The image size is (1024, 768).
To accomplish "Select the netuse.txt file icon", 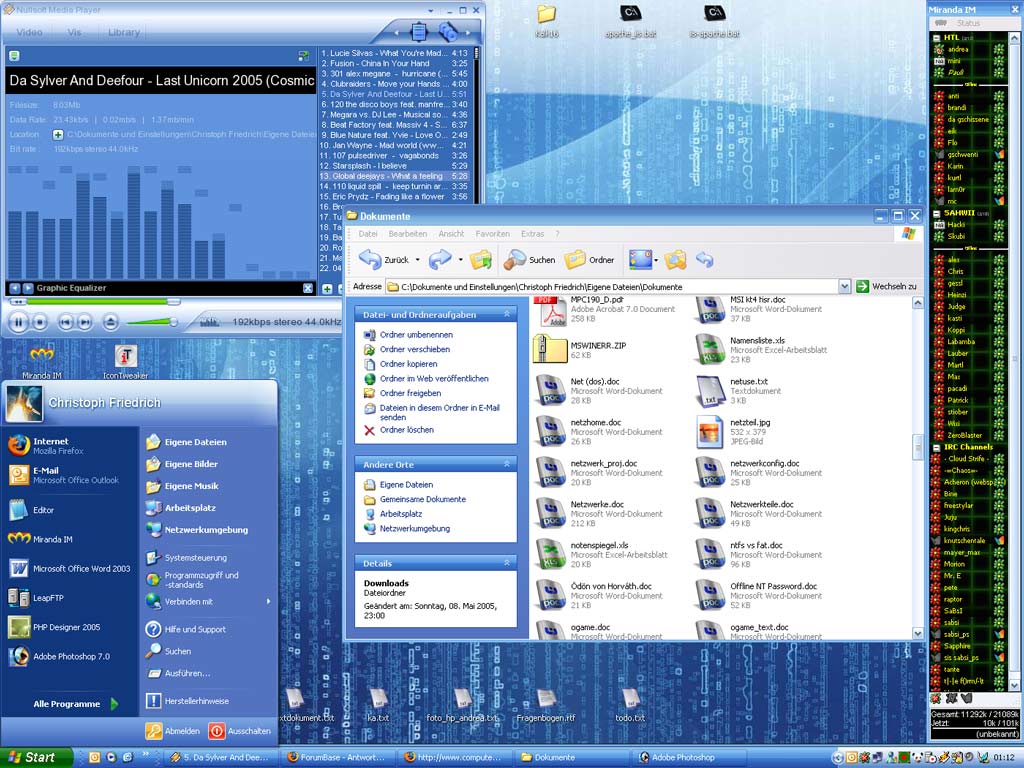I will 709,391.
